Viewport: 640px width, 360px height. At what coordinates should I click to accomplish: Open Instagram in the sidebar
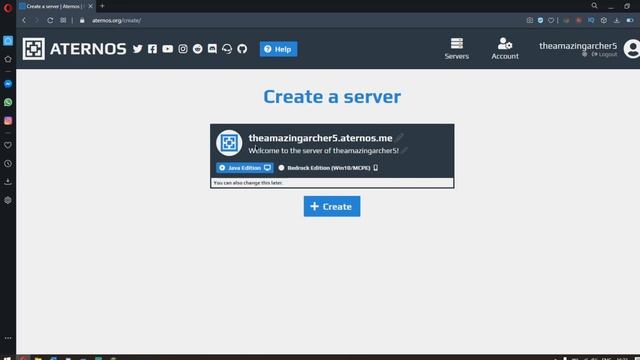point(8,120)
